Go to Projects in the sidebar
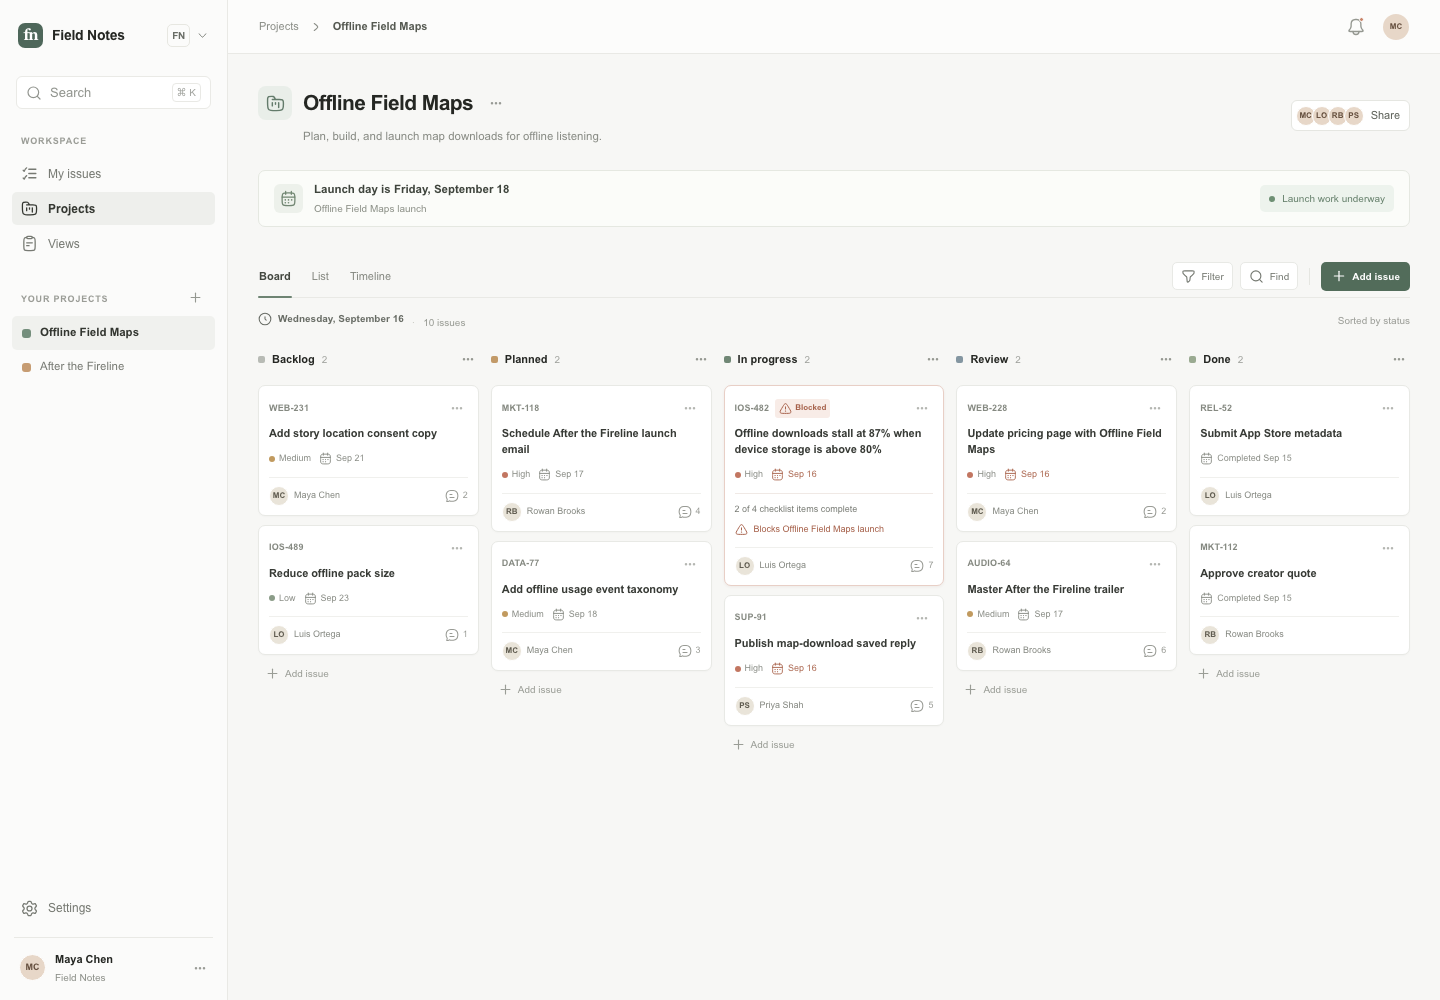 click(x=113, y=209)
